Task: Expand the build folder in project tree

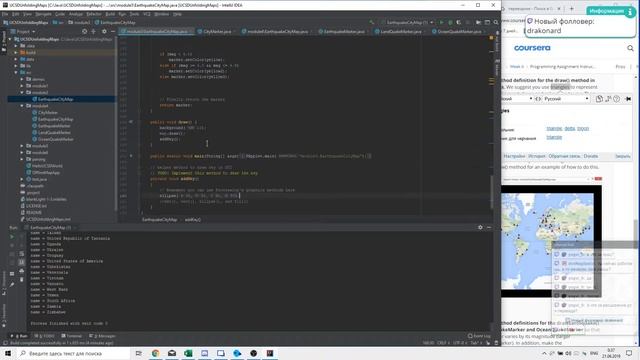Action: (16, 52)
